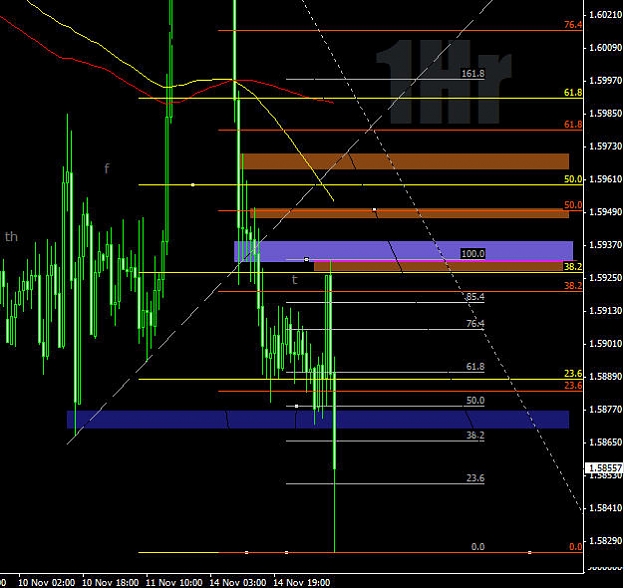Click price axis value 1.59730
The image size is (625, 588).
click(x=605, y=146)
